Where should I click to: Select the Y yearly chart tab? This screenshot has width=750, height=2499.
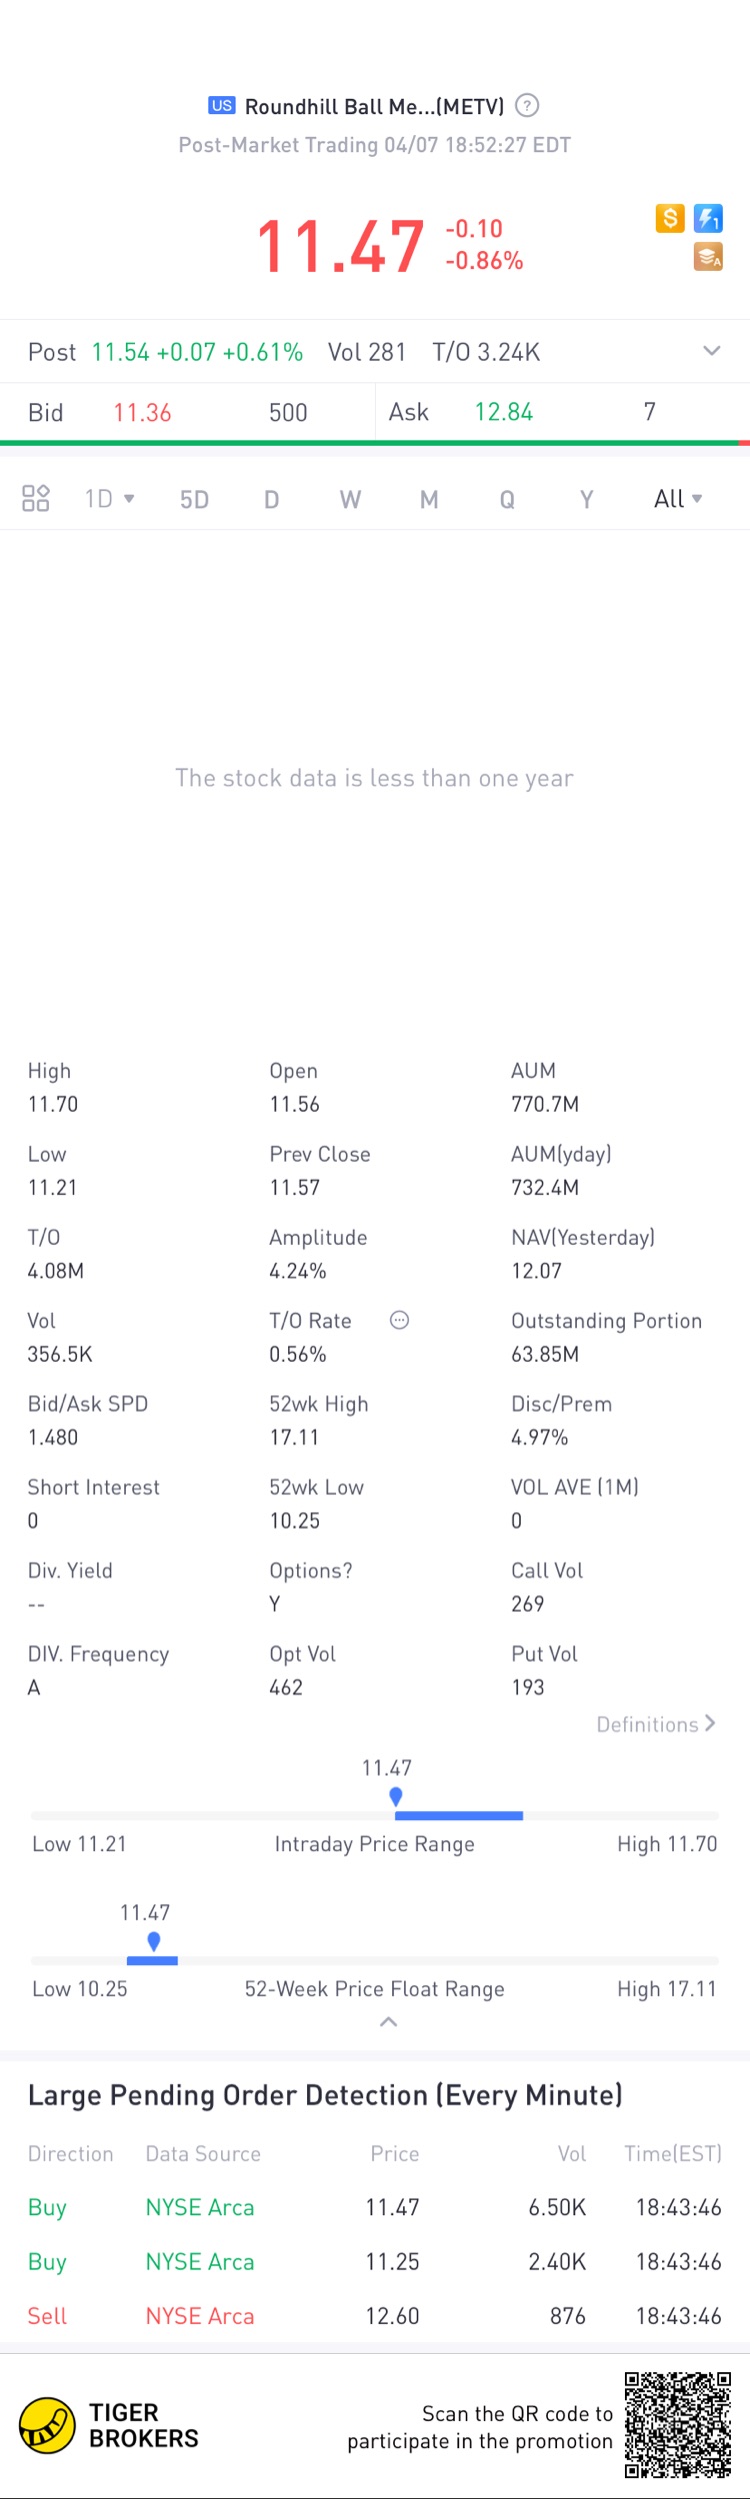[x=587, y=499]
